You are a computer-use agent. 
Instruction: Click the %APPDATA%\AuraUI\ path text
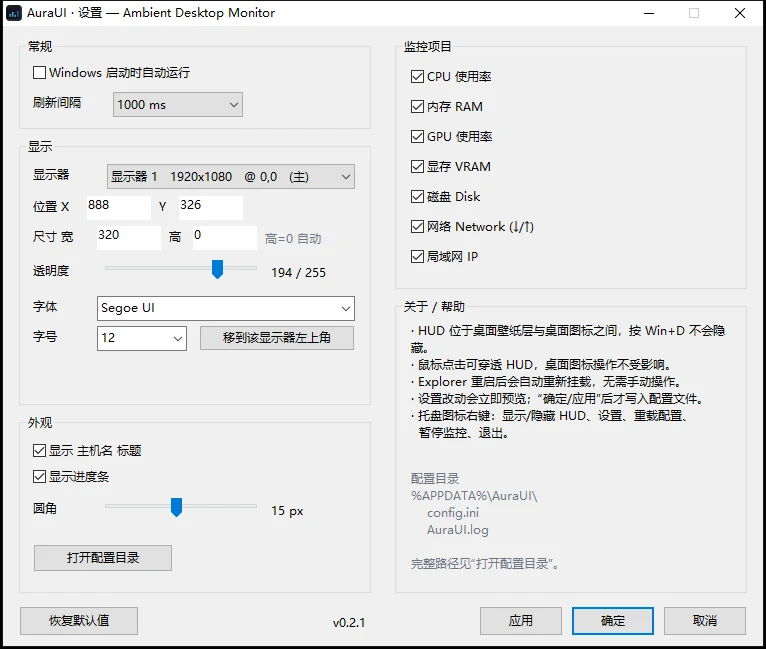coord(474,496)
